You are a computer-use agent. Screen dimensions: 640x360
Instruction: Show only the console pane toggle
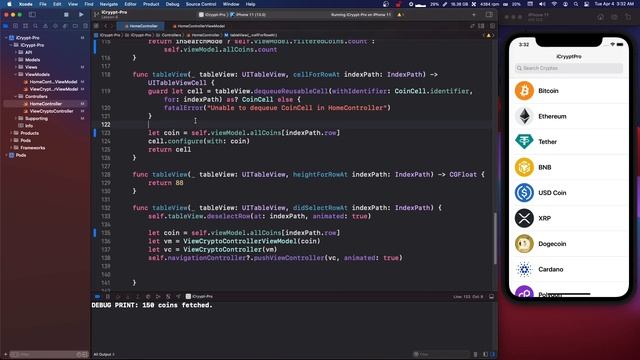pyautogui.click(x=493, y=354)
